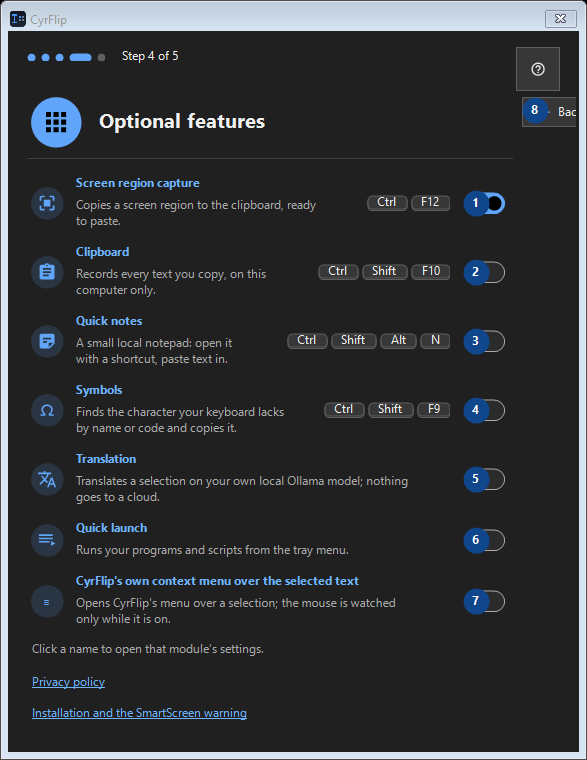Viewport: 587px width, 760px height.
Task: Turn on the Quick launch toggle
Action: (x=485, y=540)
